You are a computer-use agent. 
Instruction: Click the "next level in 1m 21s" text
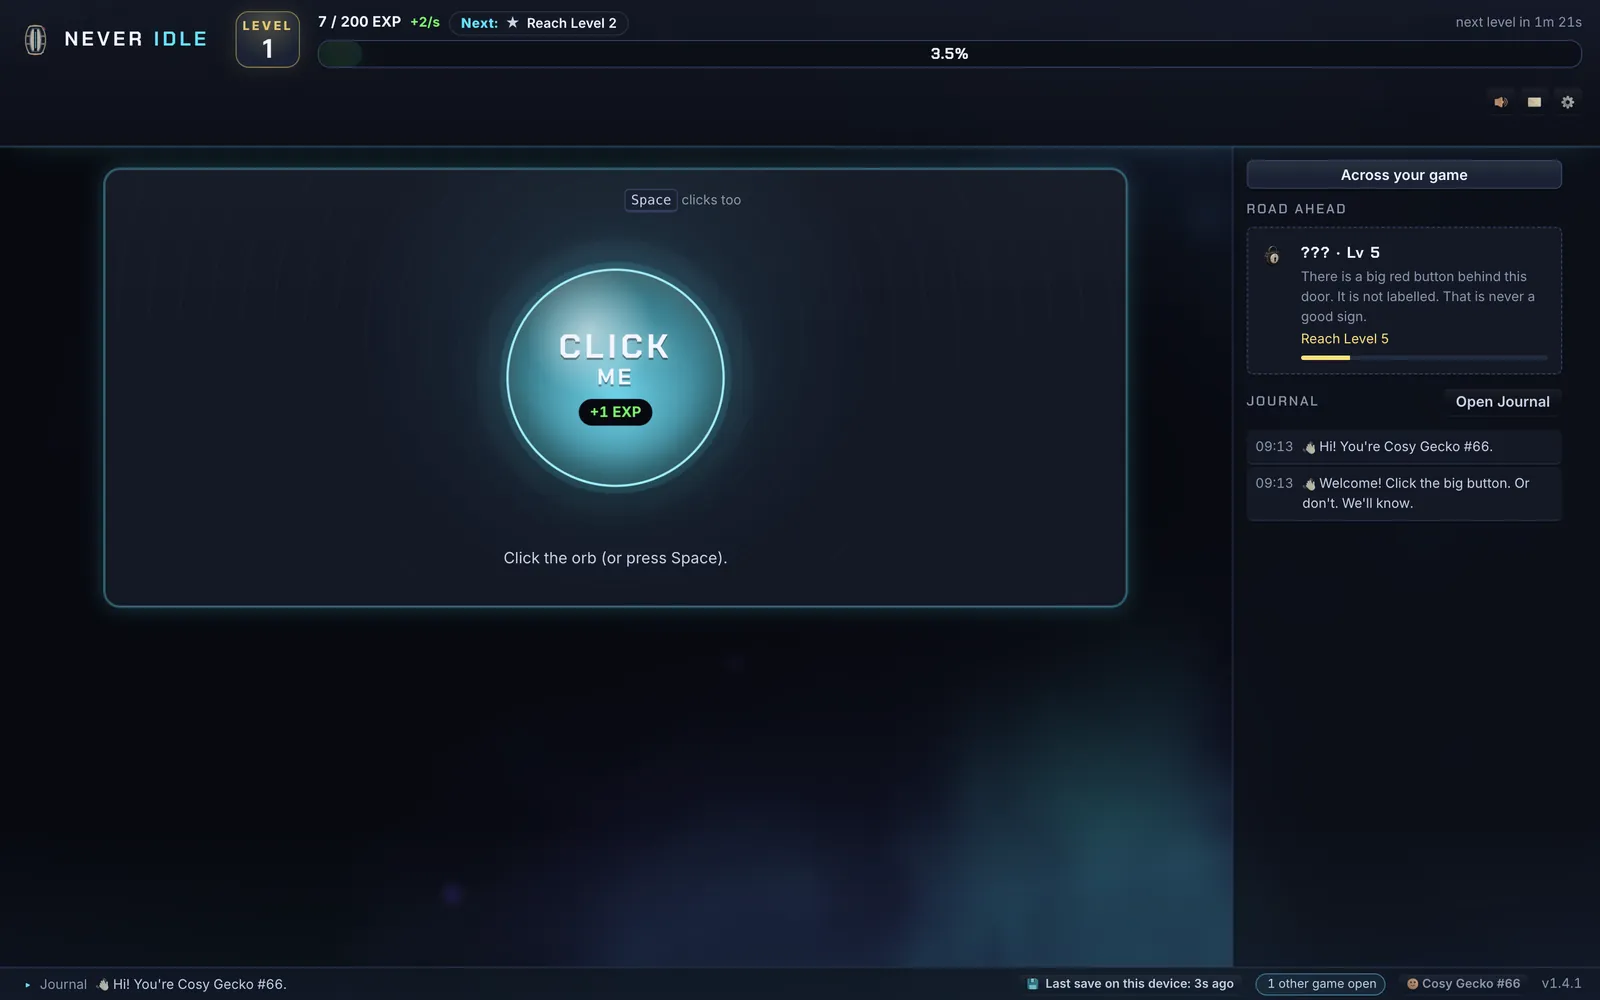1518,22
